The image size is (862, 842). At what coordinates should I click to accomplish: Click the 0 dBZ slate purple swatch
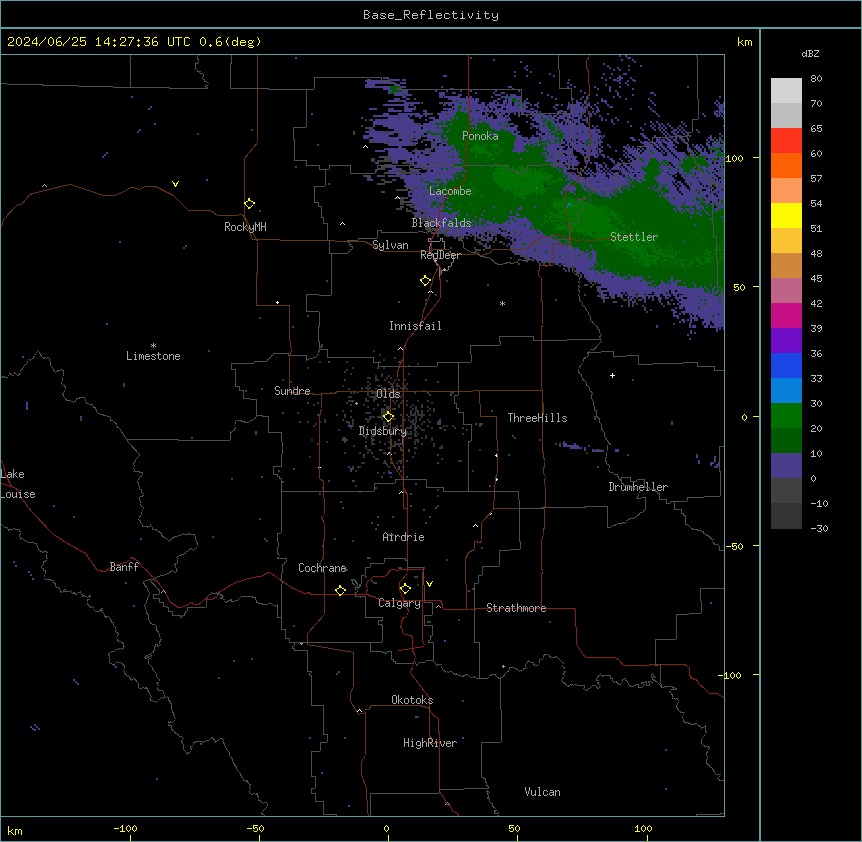click(786, 466)
